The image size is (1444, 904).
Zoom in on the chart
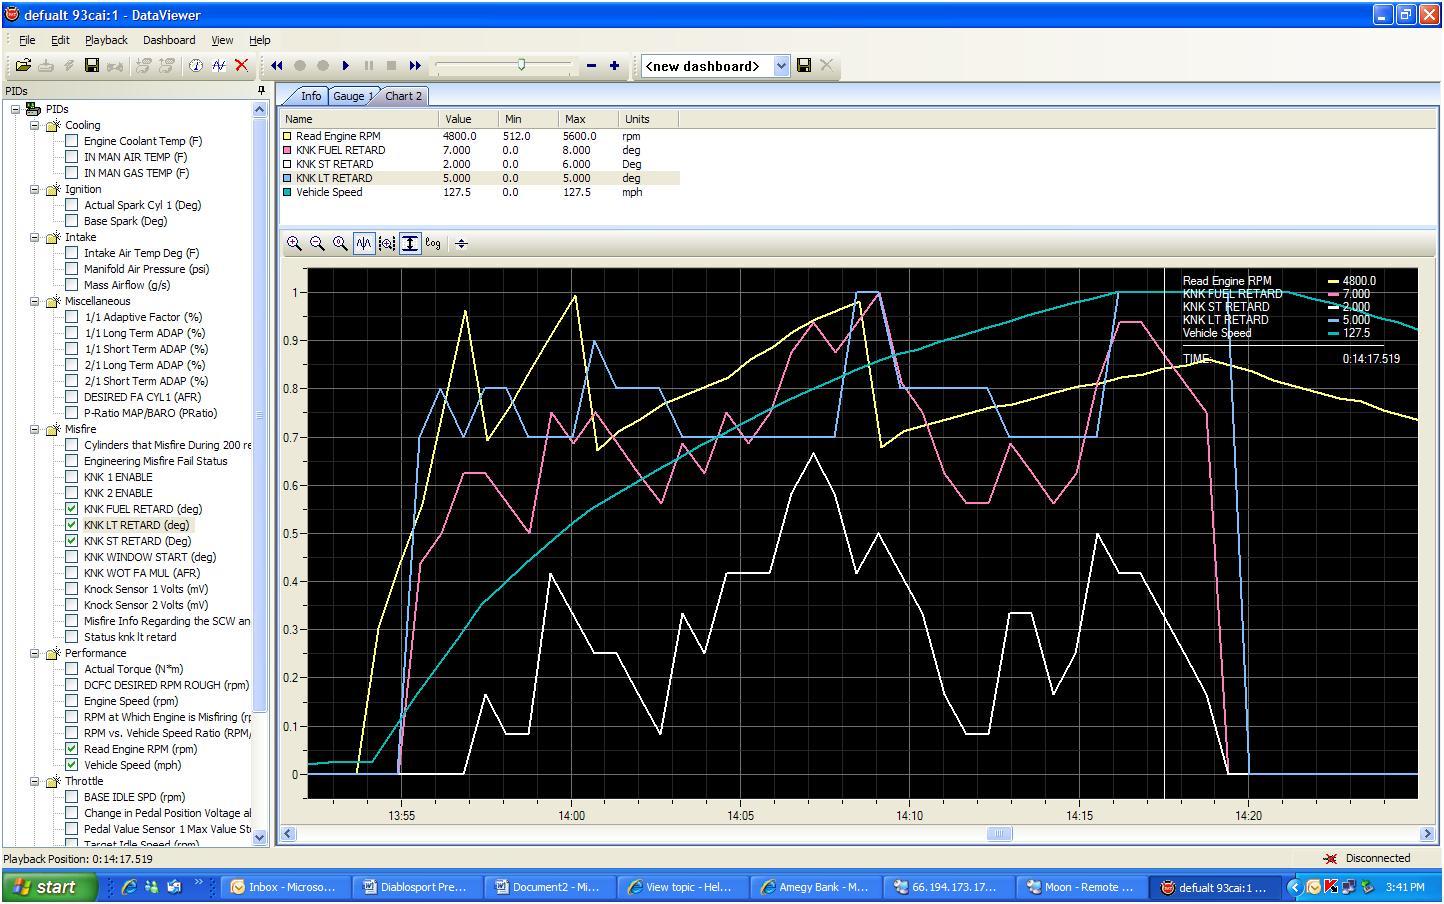click(294, 243)
